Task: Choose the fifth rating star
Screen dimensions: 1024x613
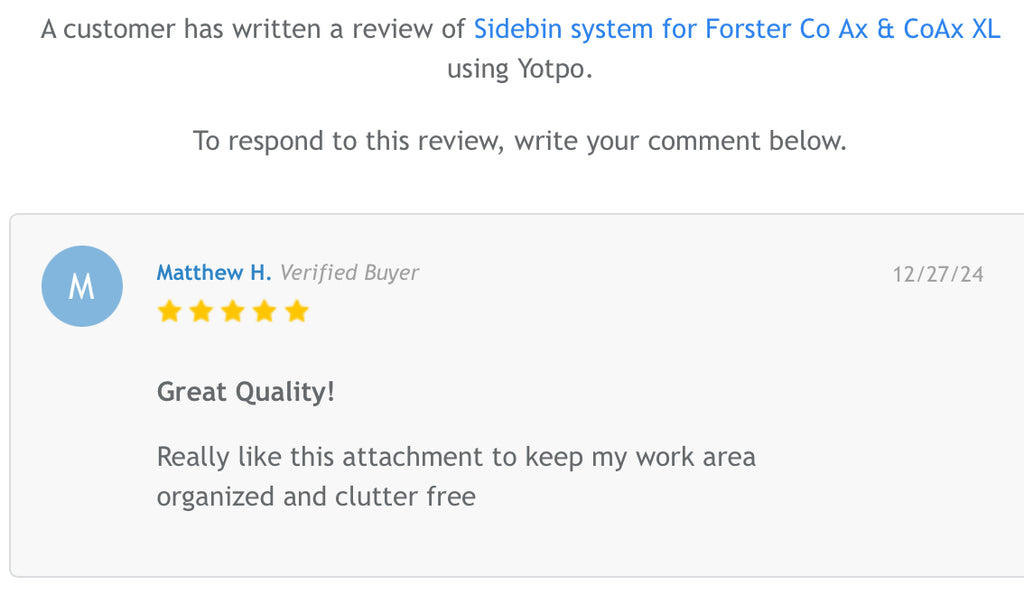Action: tap(297, 312)
